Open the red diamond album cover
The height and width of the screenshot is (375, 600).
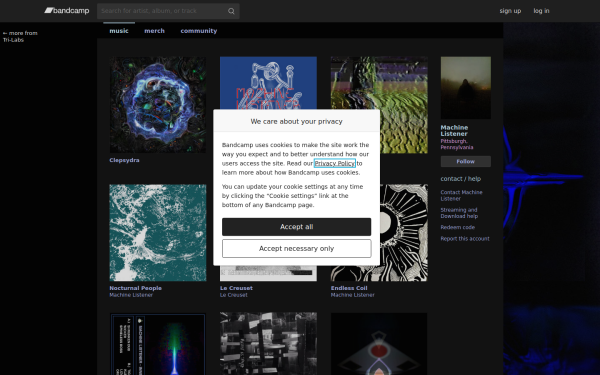[379, 344]
